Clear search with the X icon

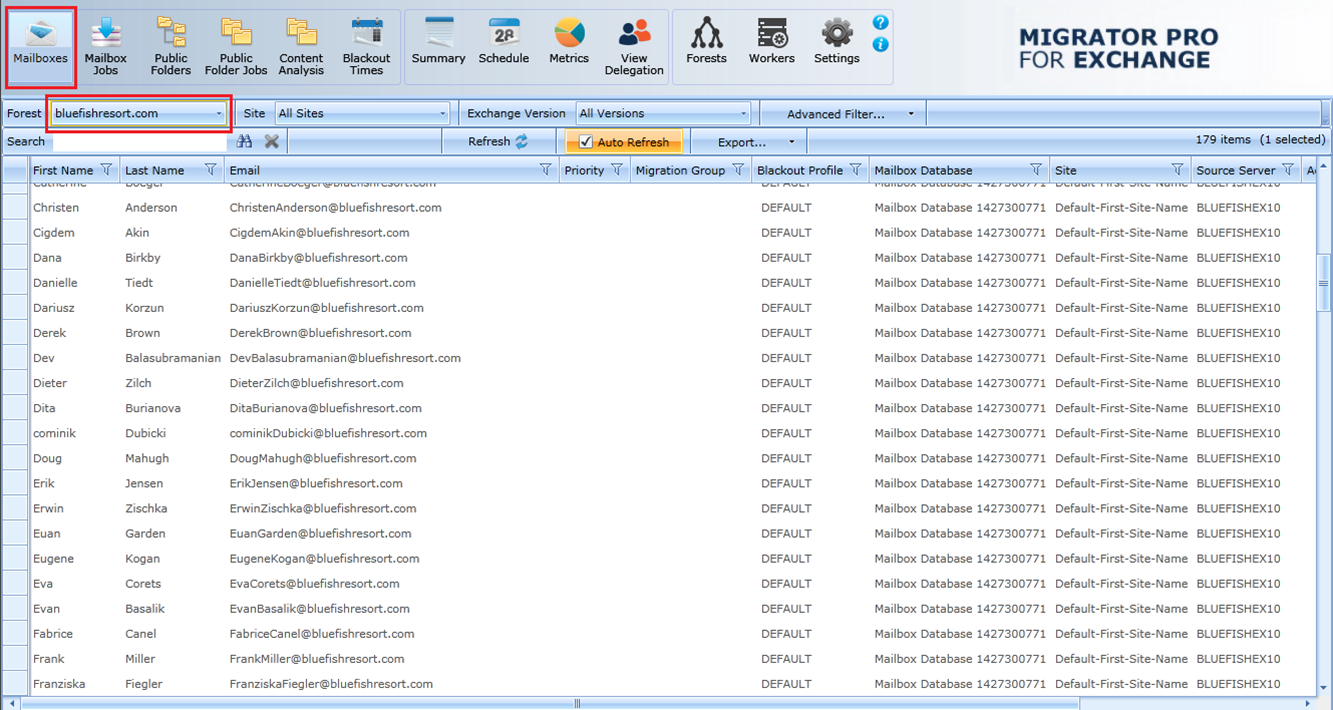pos(271,142)
